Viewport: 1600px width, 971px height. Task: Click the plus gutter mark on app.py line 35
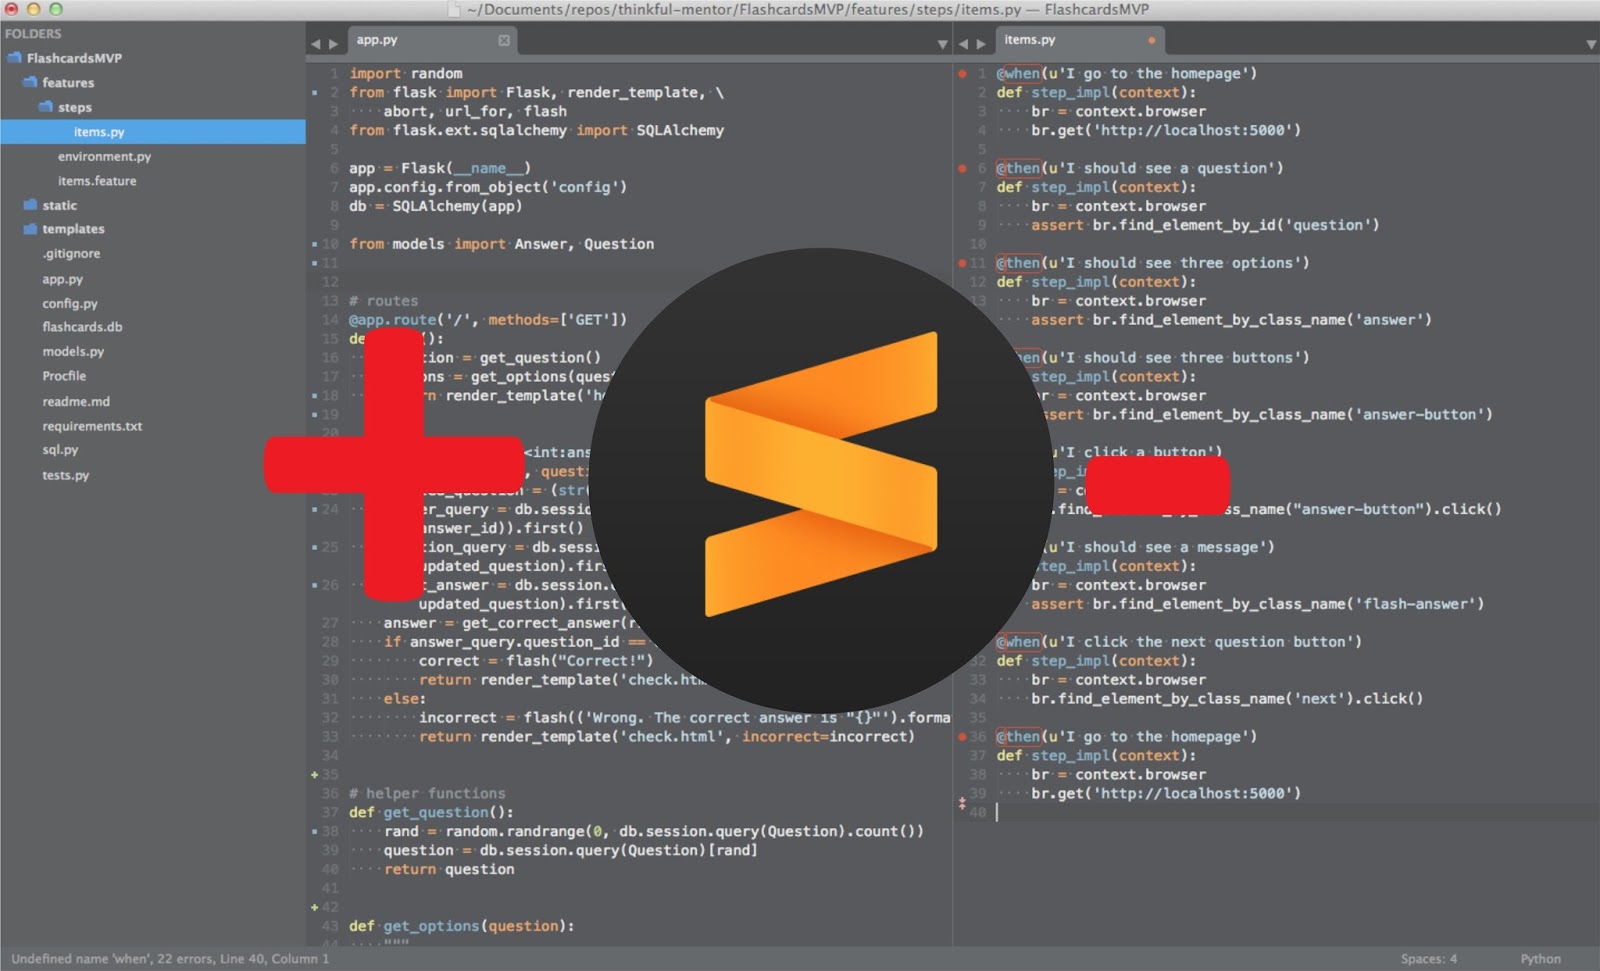[x=315, y=775]
